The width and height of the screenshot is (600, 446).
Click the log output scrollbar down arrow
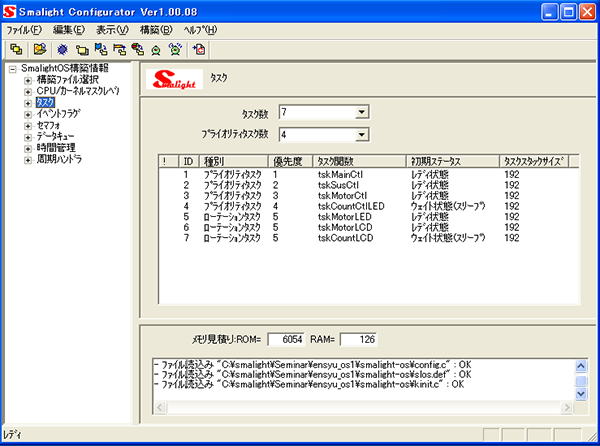pyautogui.click(x=581, y=394)
